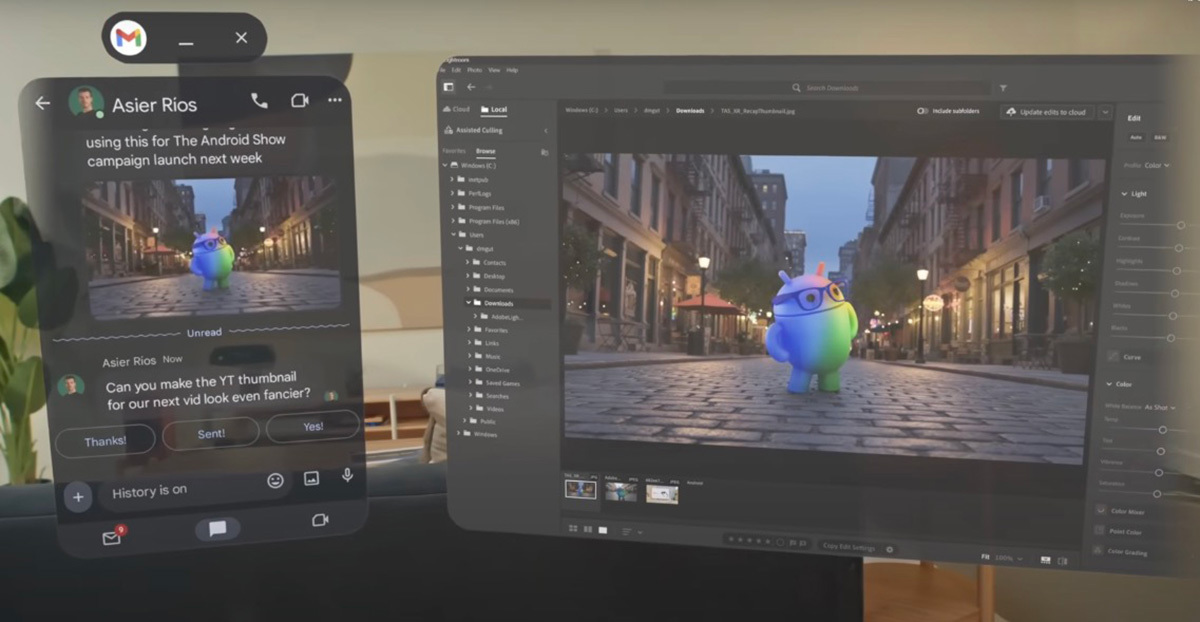The height and width of the screenshot is (622, 1200).
Task: Click the Search Downloads field
Action: click(825, 88)
